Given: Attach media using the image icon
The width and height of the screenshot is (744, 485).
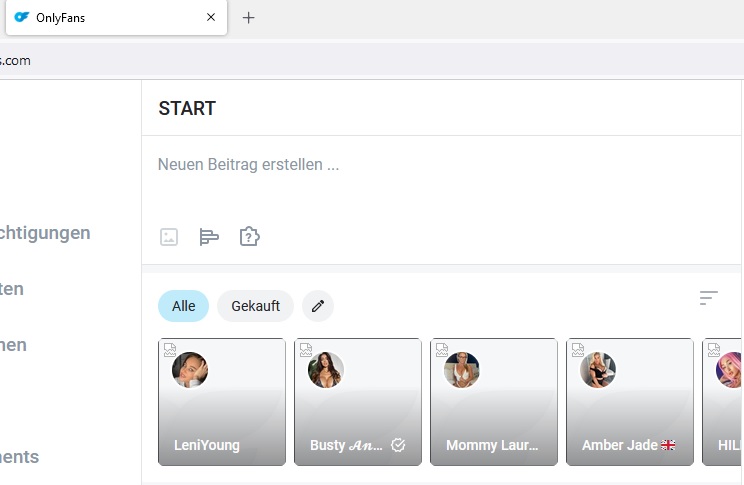Looking at the screenshot, I should (169, 237).
